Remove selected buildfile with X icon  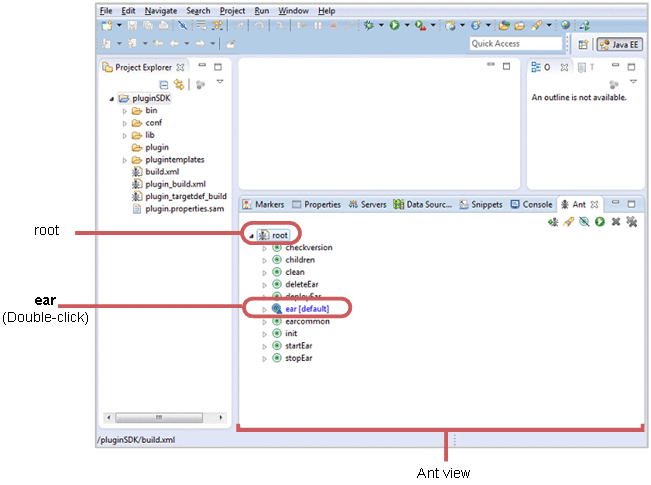[615, 221]
